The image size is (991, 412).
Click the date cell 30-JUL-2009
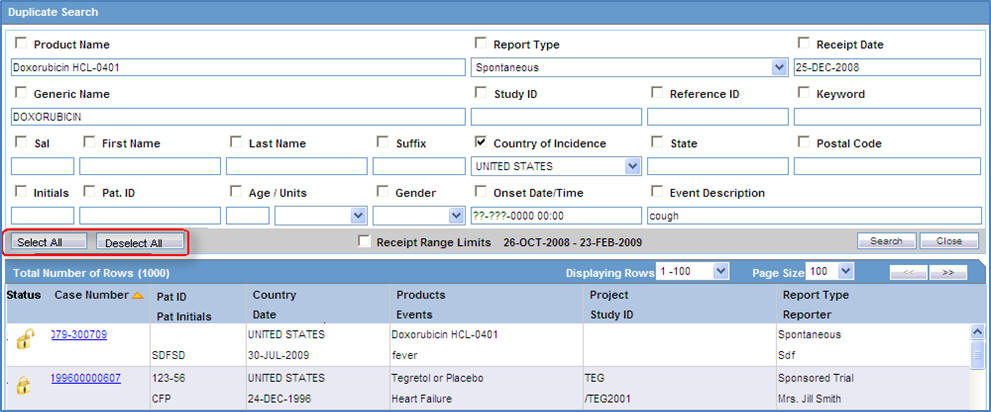click(278, 355)
